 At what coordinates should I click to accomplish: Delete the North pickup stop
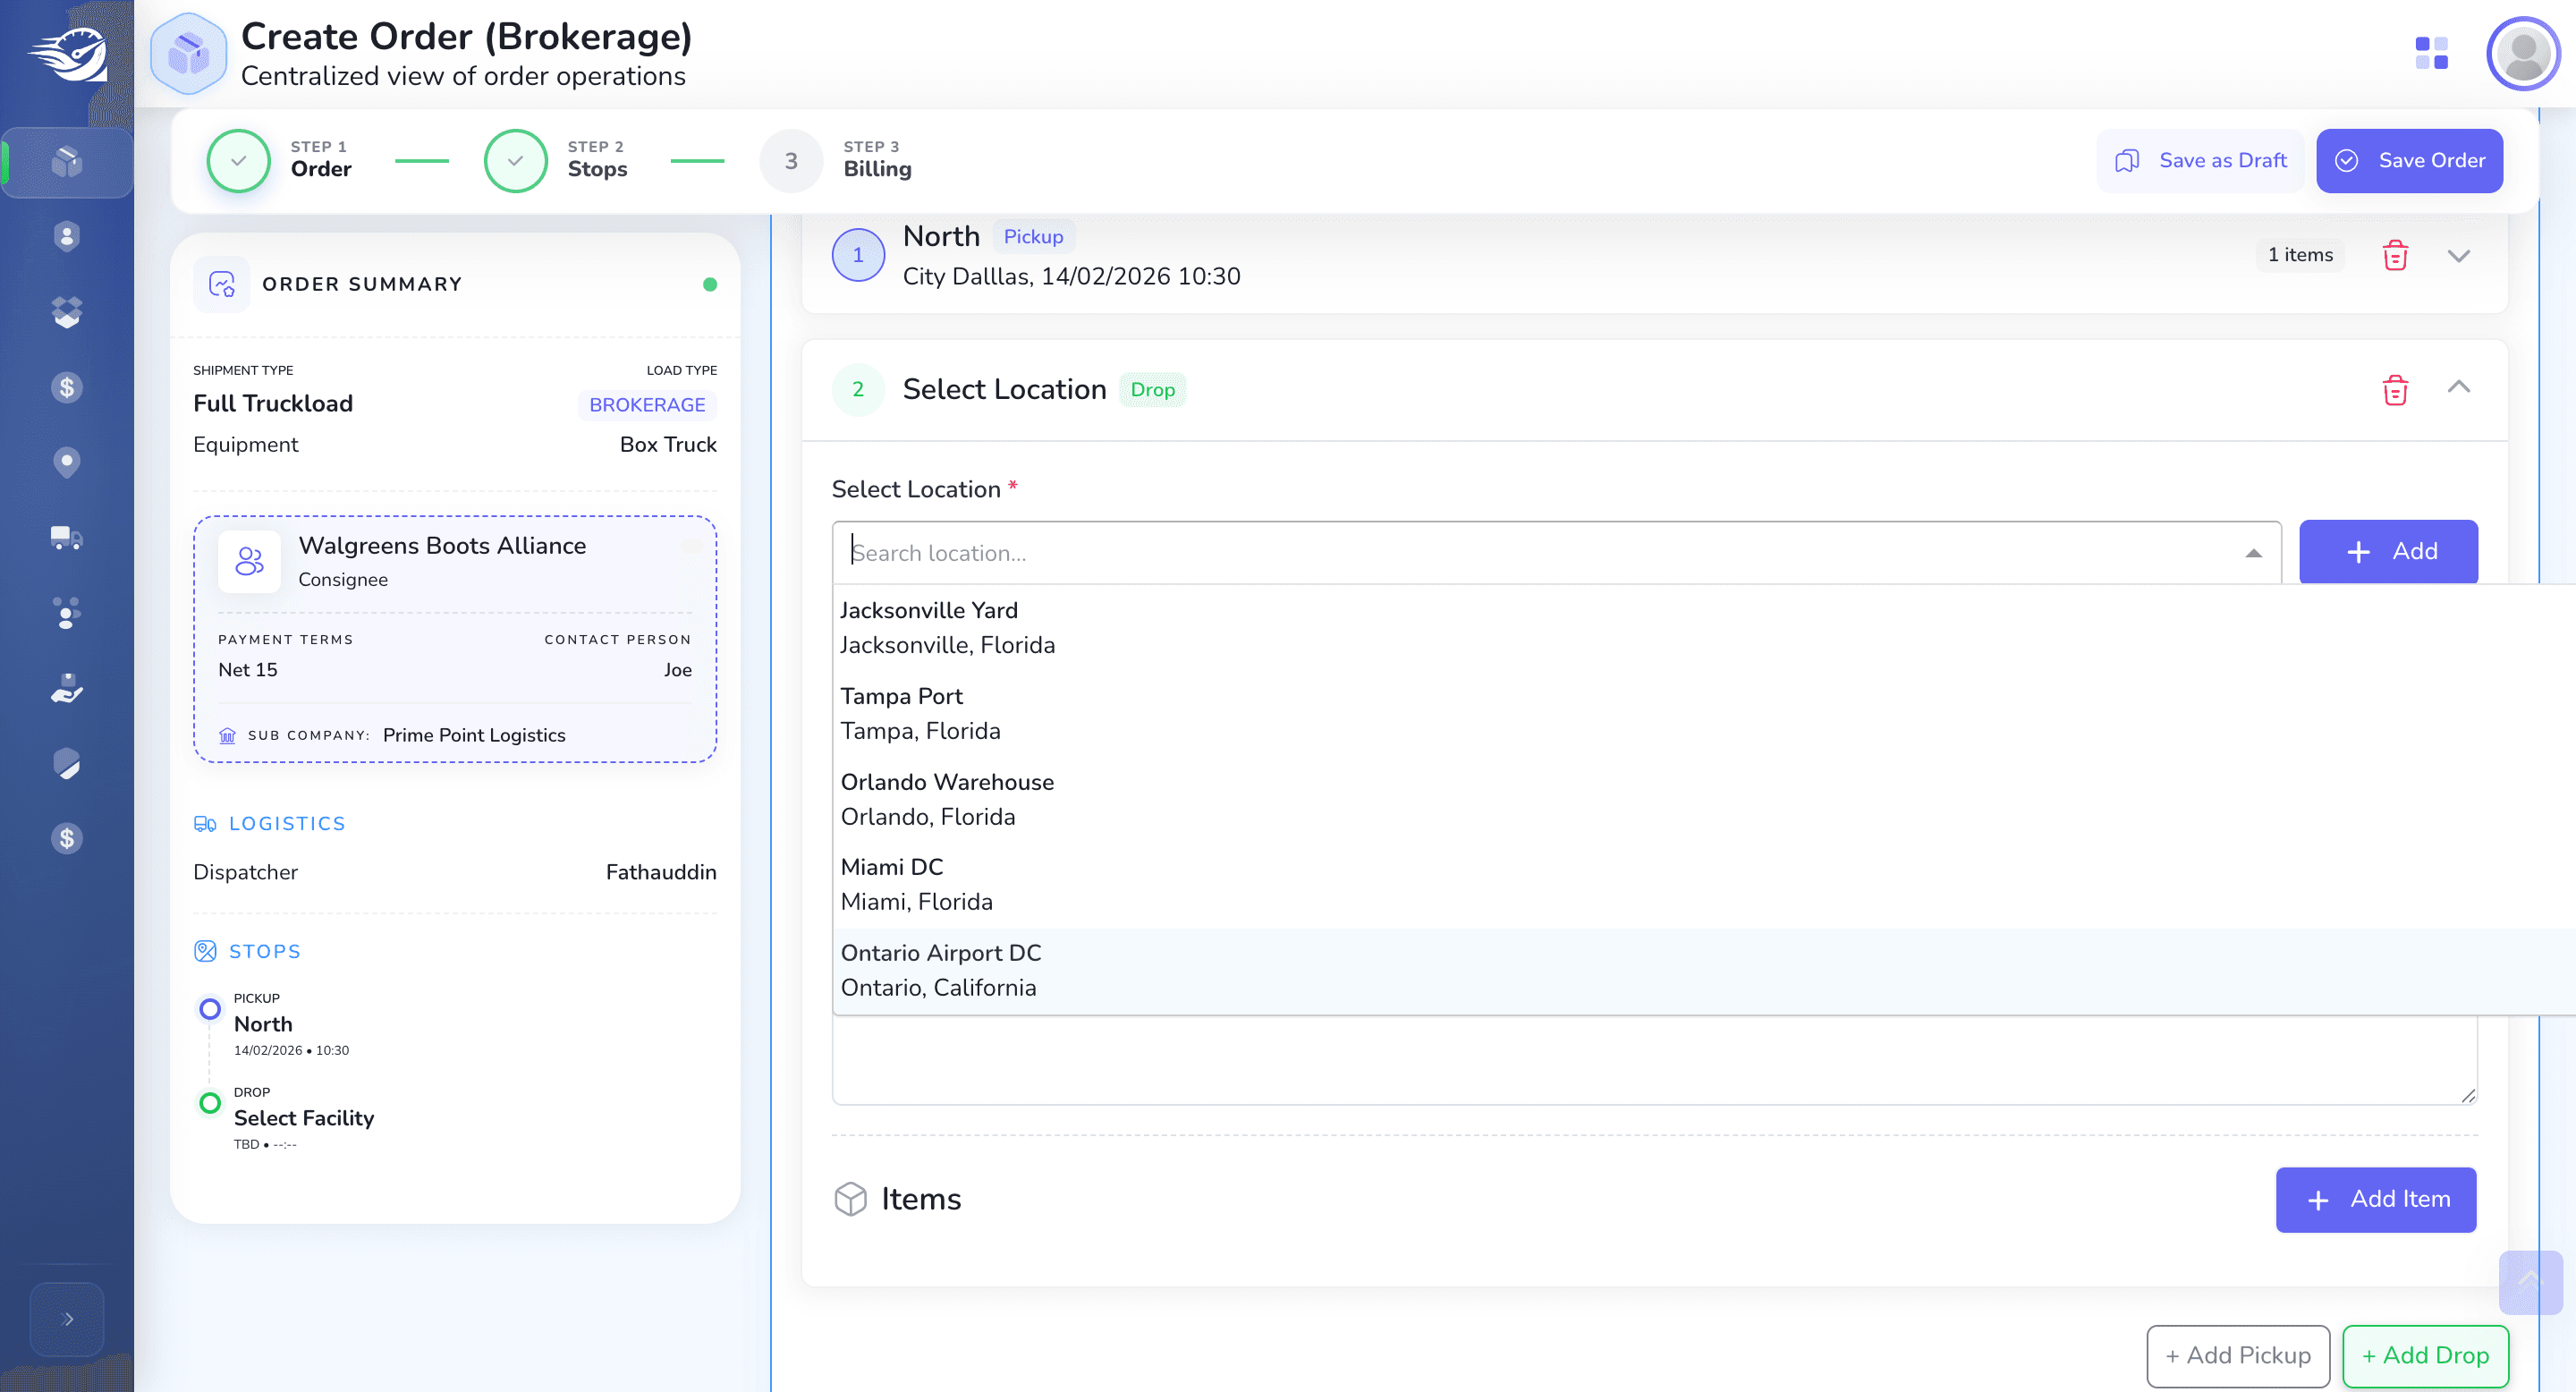[2395, 255]
